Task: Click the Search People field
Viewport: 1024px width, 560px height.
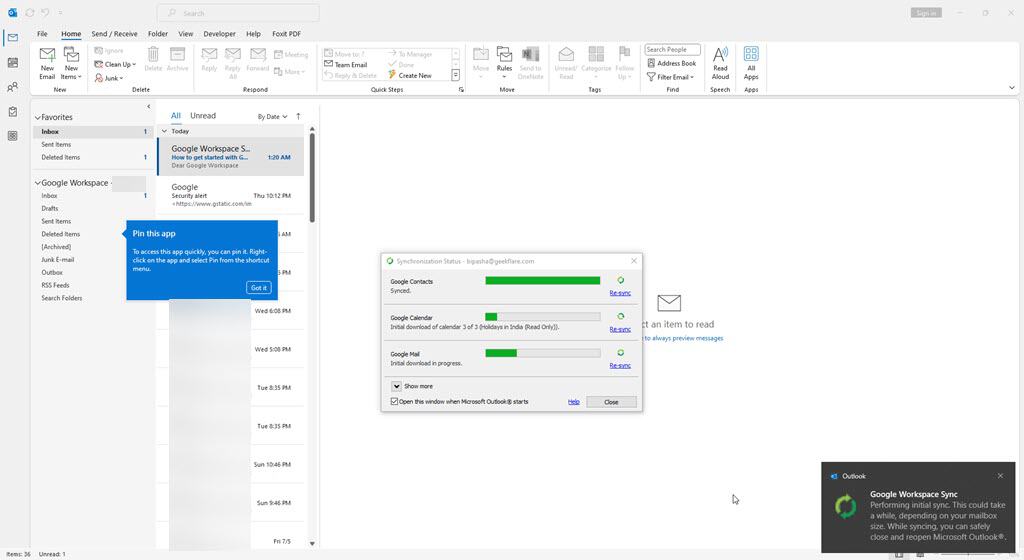Action: tap(672, 50)
